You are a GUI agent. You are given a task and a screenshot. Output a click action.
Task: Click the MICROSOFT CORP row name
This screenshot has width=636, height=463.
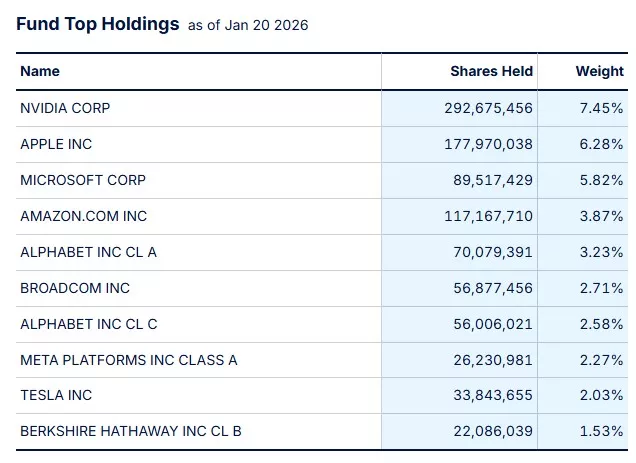[x=83, y=180]
